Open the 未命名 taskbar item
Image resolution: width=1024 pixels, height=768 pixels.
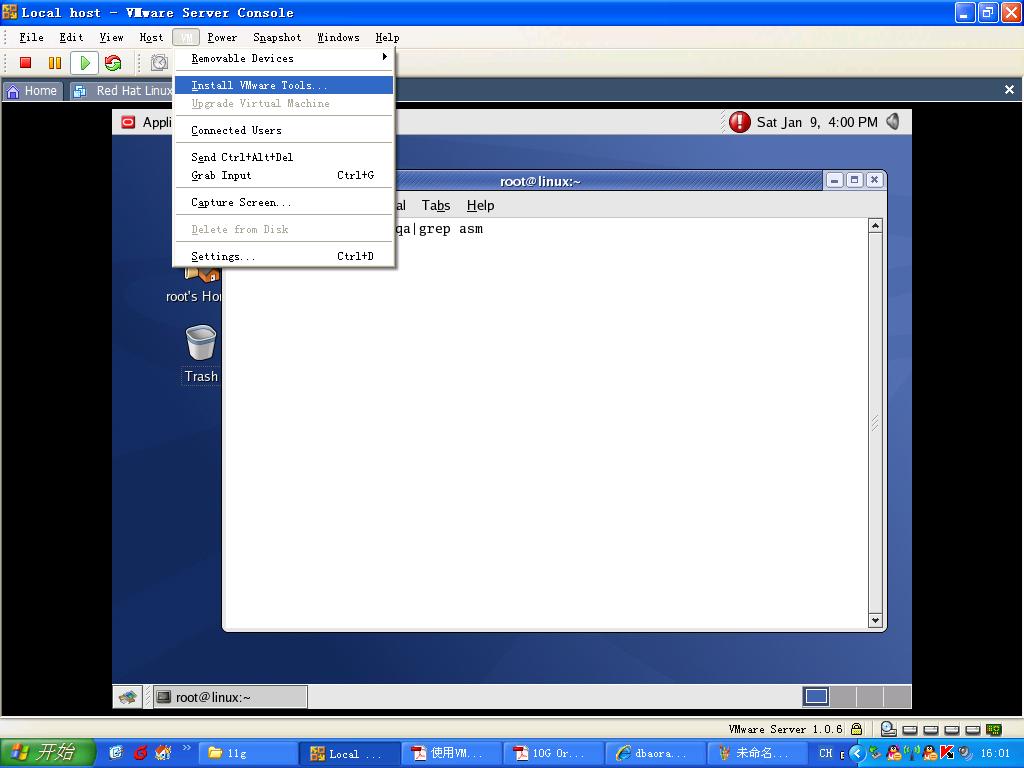point(757,753)
